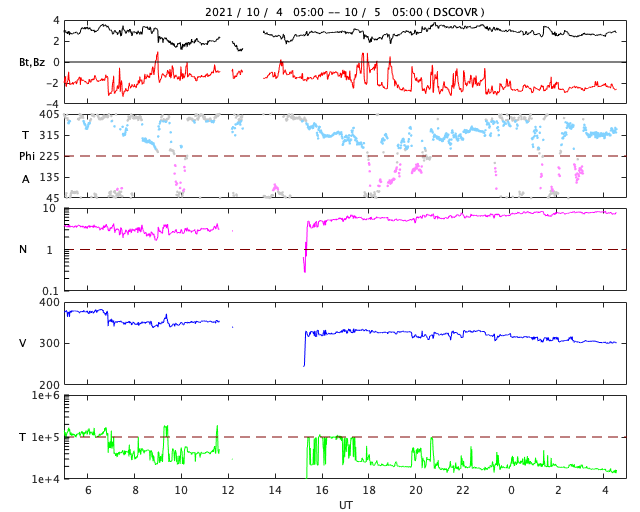This screenshot has height=512, width=640.
Task: Click the Bt,Bz axis label
Action: point(32,62)
